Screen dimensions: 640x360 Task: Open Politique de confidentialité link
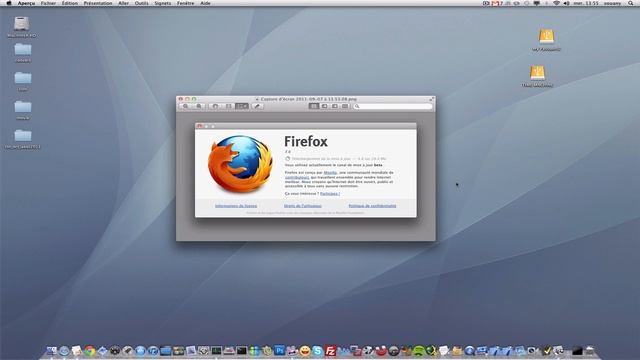(372, 206)
